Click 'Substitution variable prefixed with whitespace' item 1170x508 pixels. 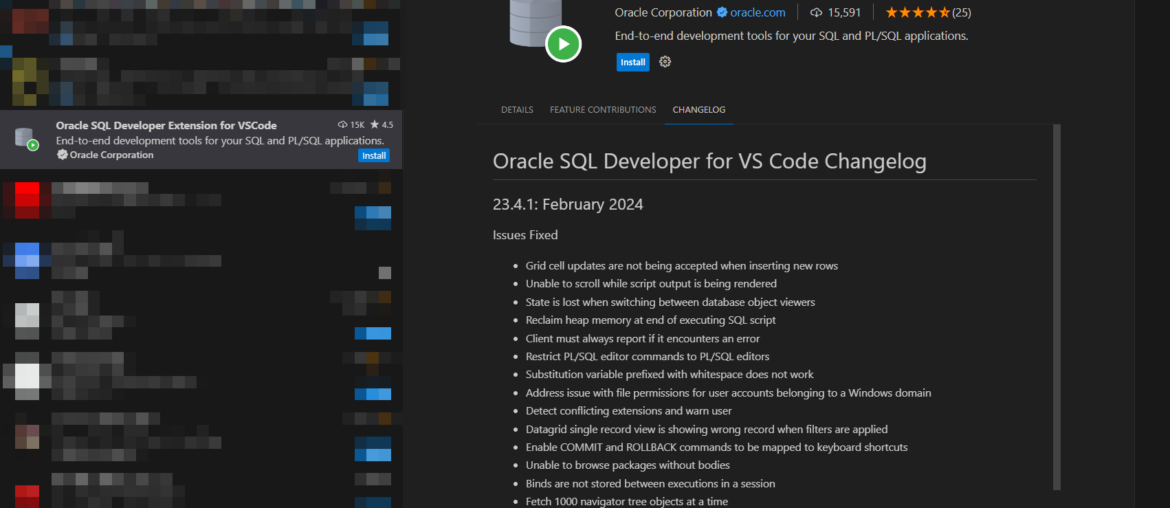tap(669, 374)
